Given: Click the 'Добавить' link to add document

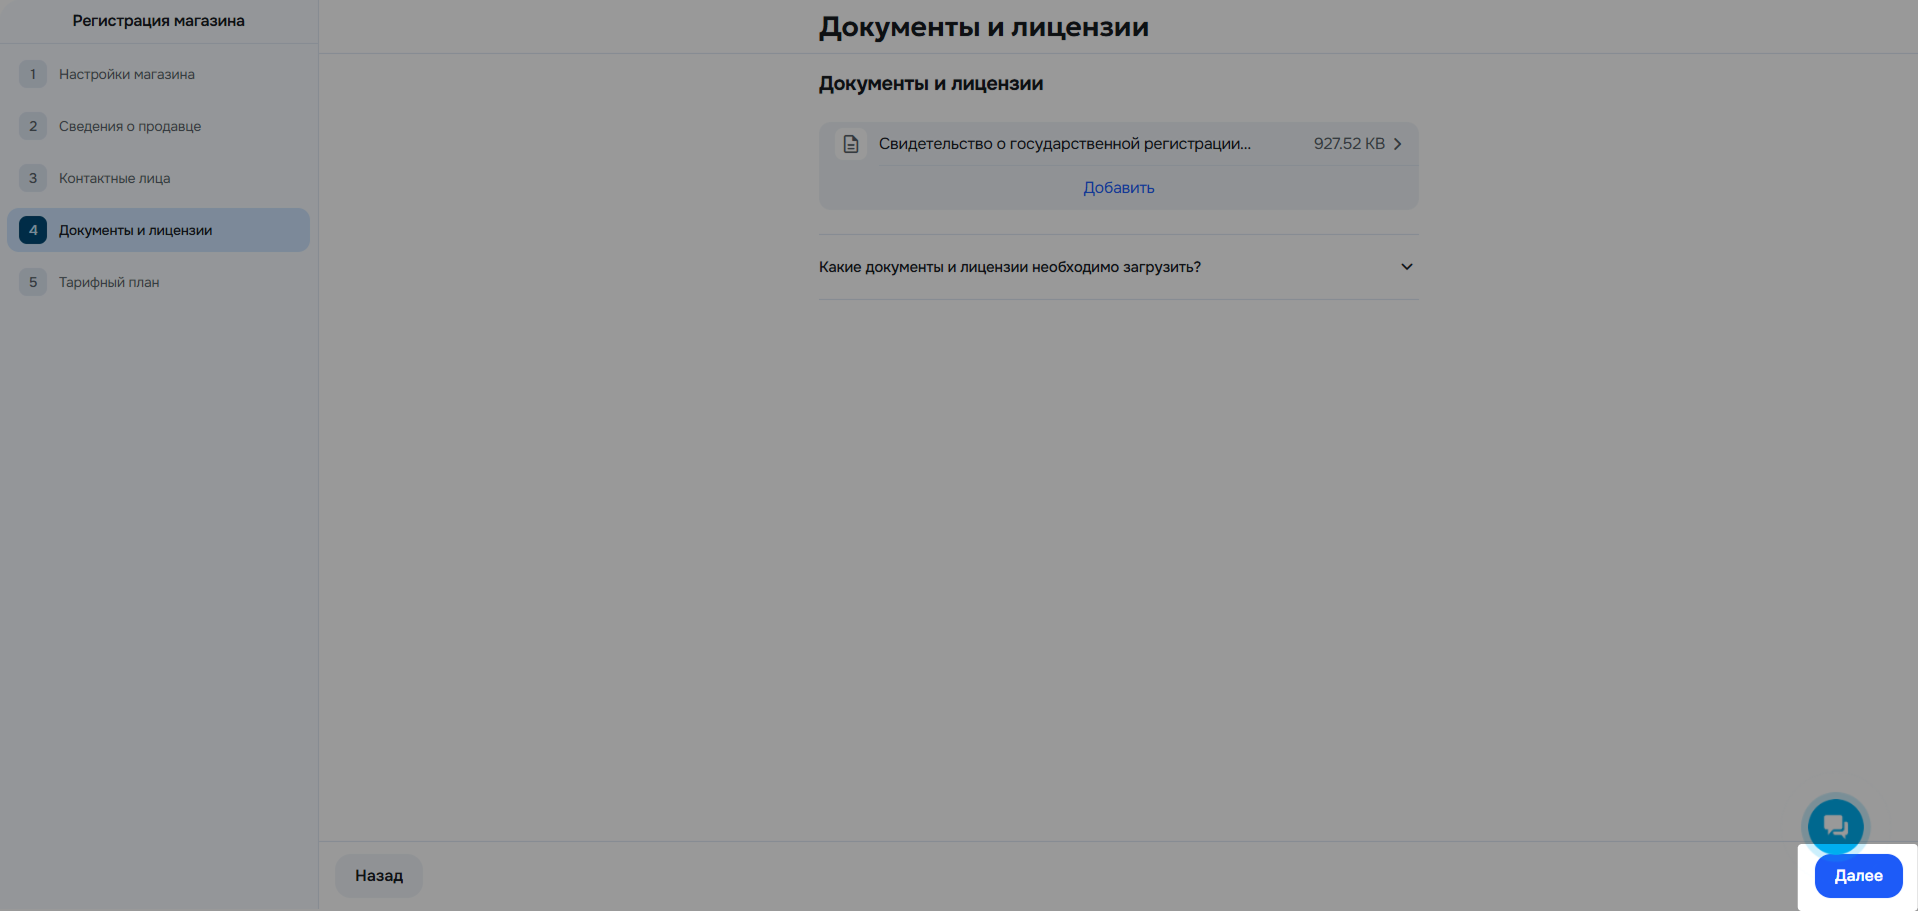Looking at the screenshot, I should pyautogui.click(x=1117, y=187).
